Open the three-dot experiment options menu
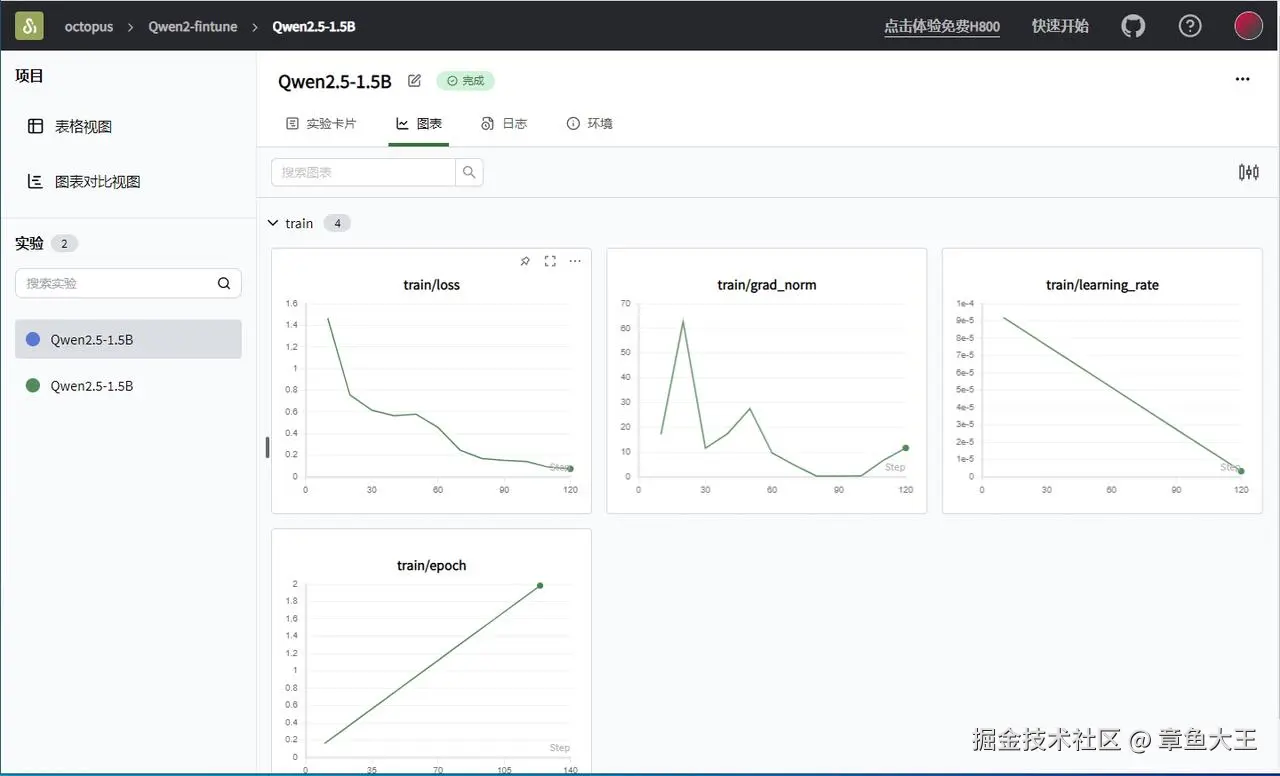This screenshot has width=1280, height=776. coord(1242,79)
